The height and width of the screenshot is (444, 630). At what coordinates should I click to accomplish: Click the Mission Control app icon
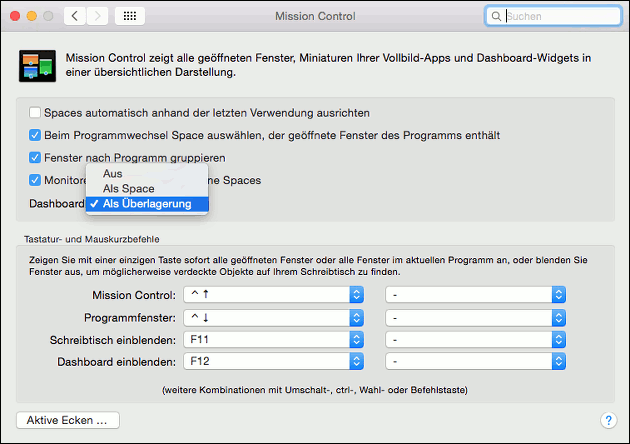point(37,66)
